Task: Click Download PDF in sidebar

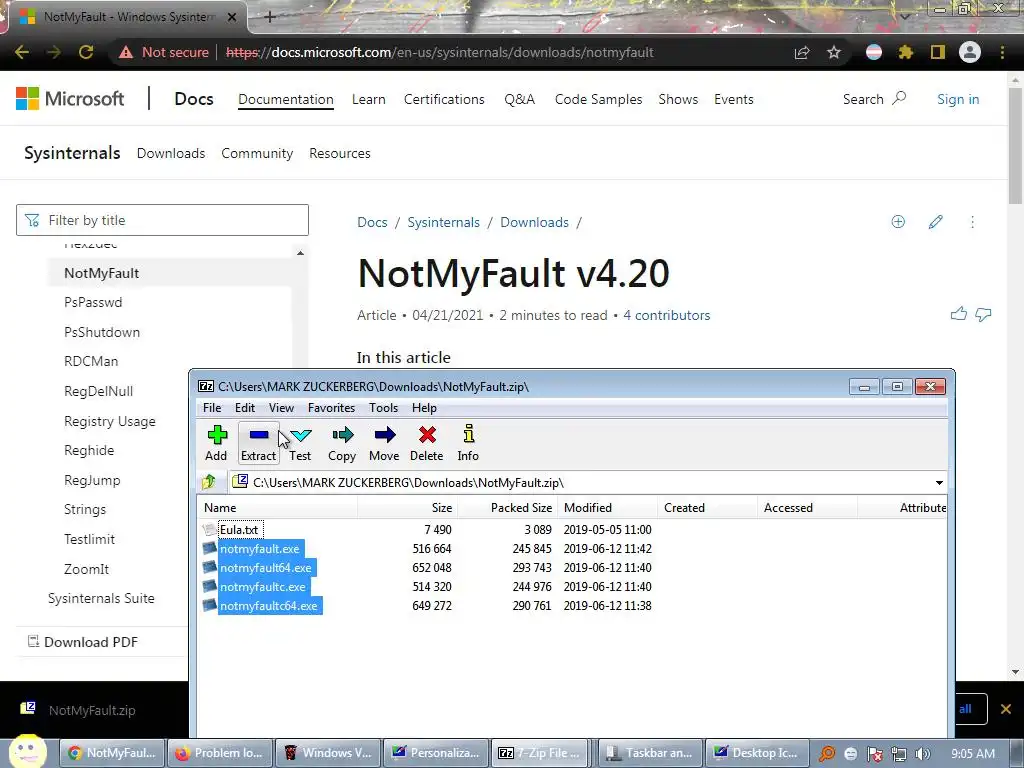Action: coord(83,642)
